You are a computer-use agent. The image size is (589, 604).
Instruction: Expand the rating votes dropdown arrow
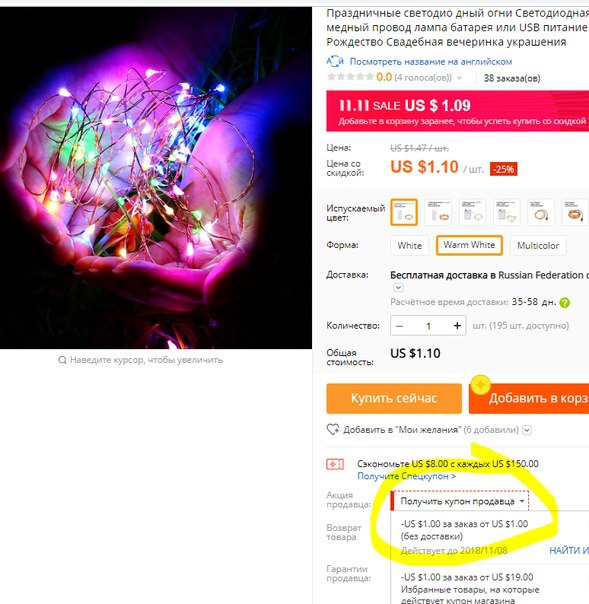click(460, 78)
